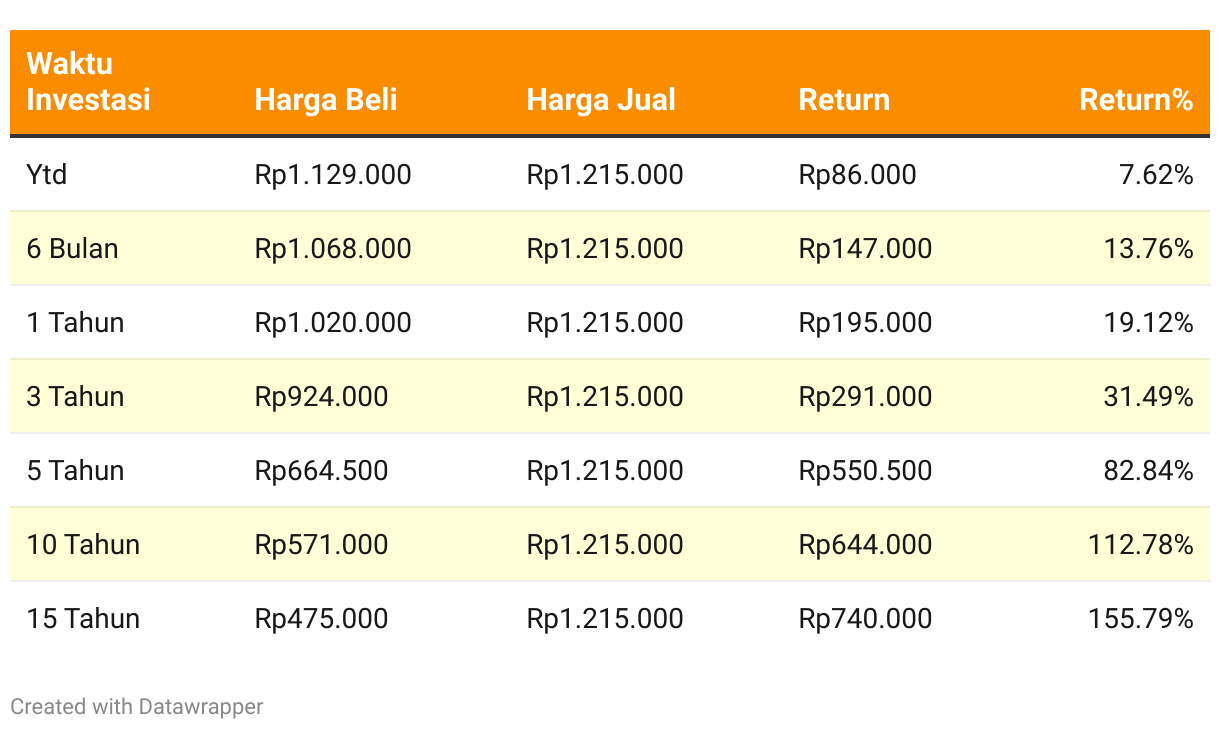Click the 7.62% return percentage cell
Viewport: 1220px width, 730px height.
pyautogui.click(x=1156, y=175)
